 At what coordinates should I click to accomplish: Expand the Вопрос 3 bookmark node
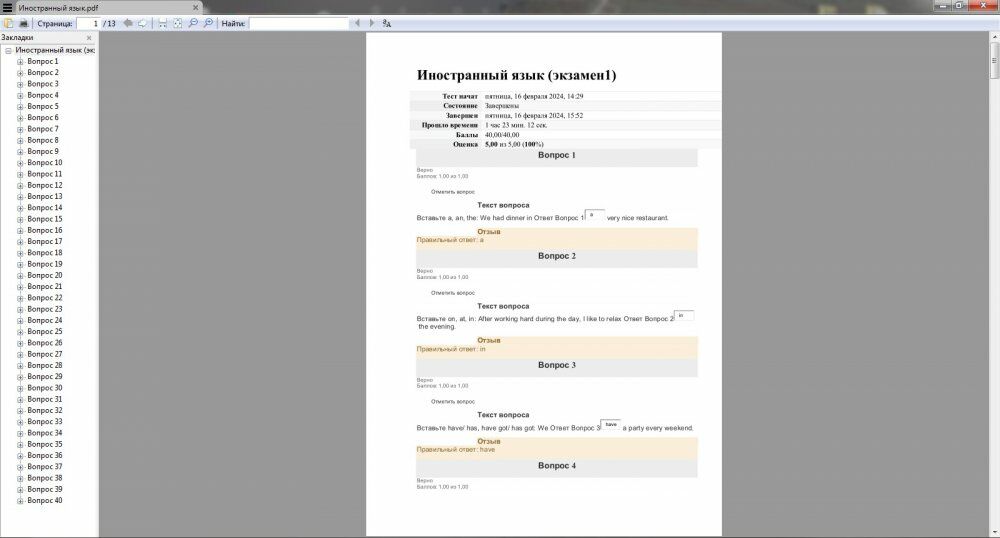pos(20,84)
